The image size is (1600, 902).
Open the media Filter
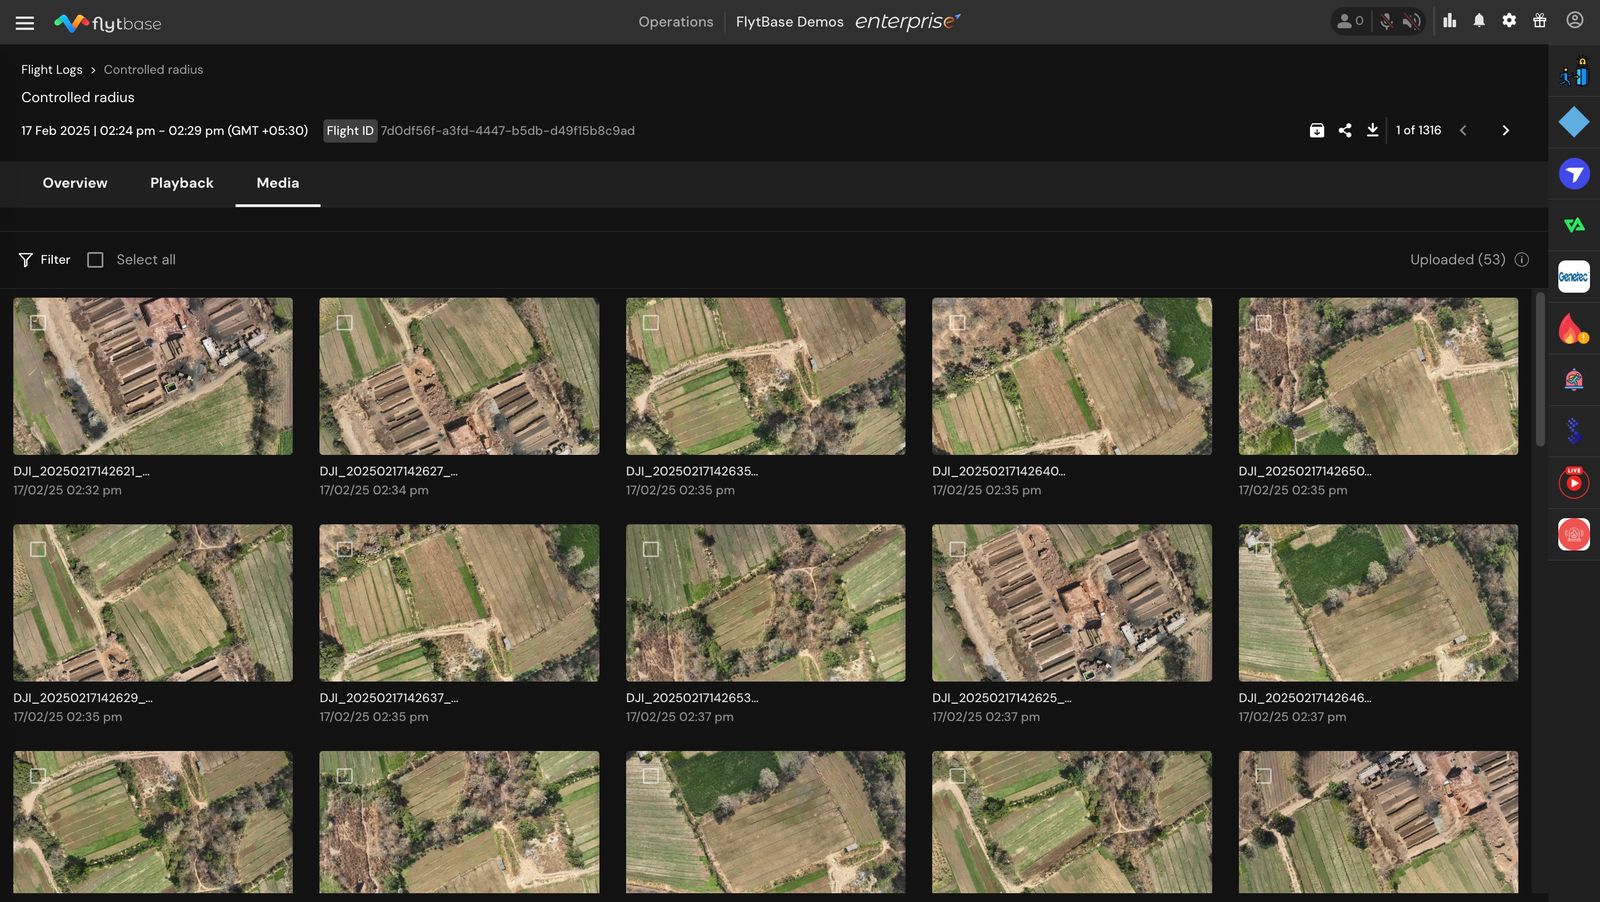click(44, 260)
